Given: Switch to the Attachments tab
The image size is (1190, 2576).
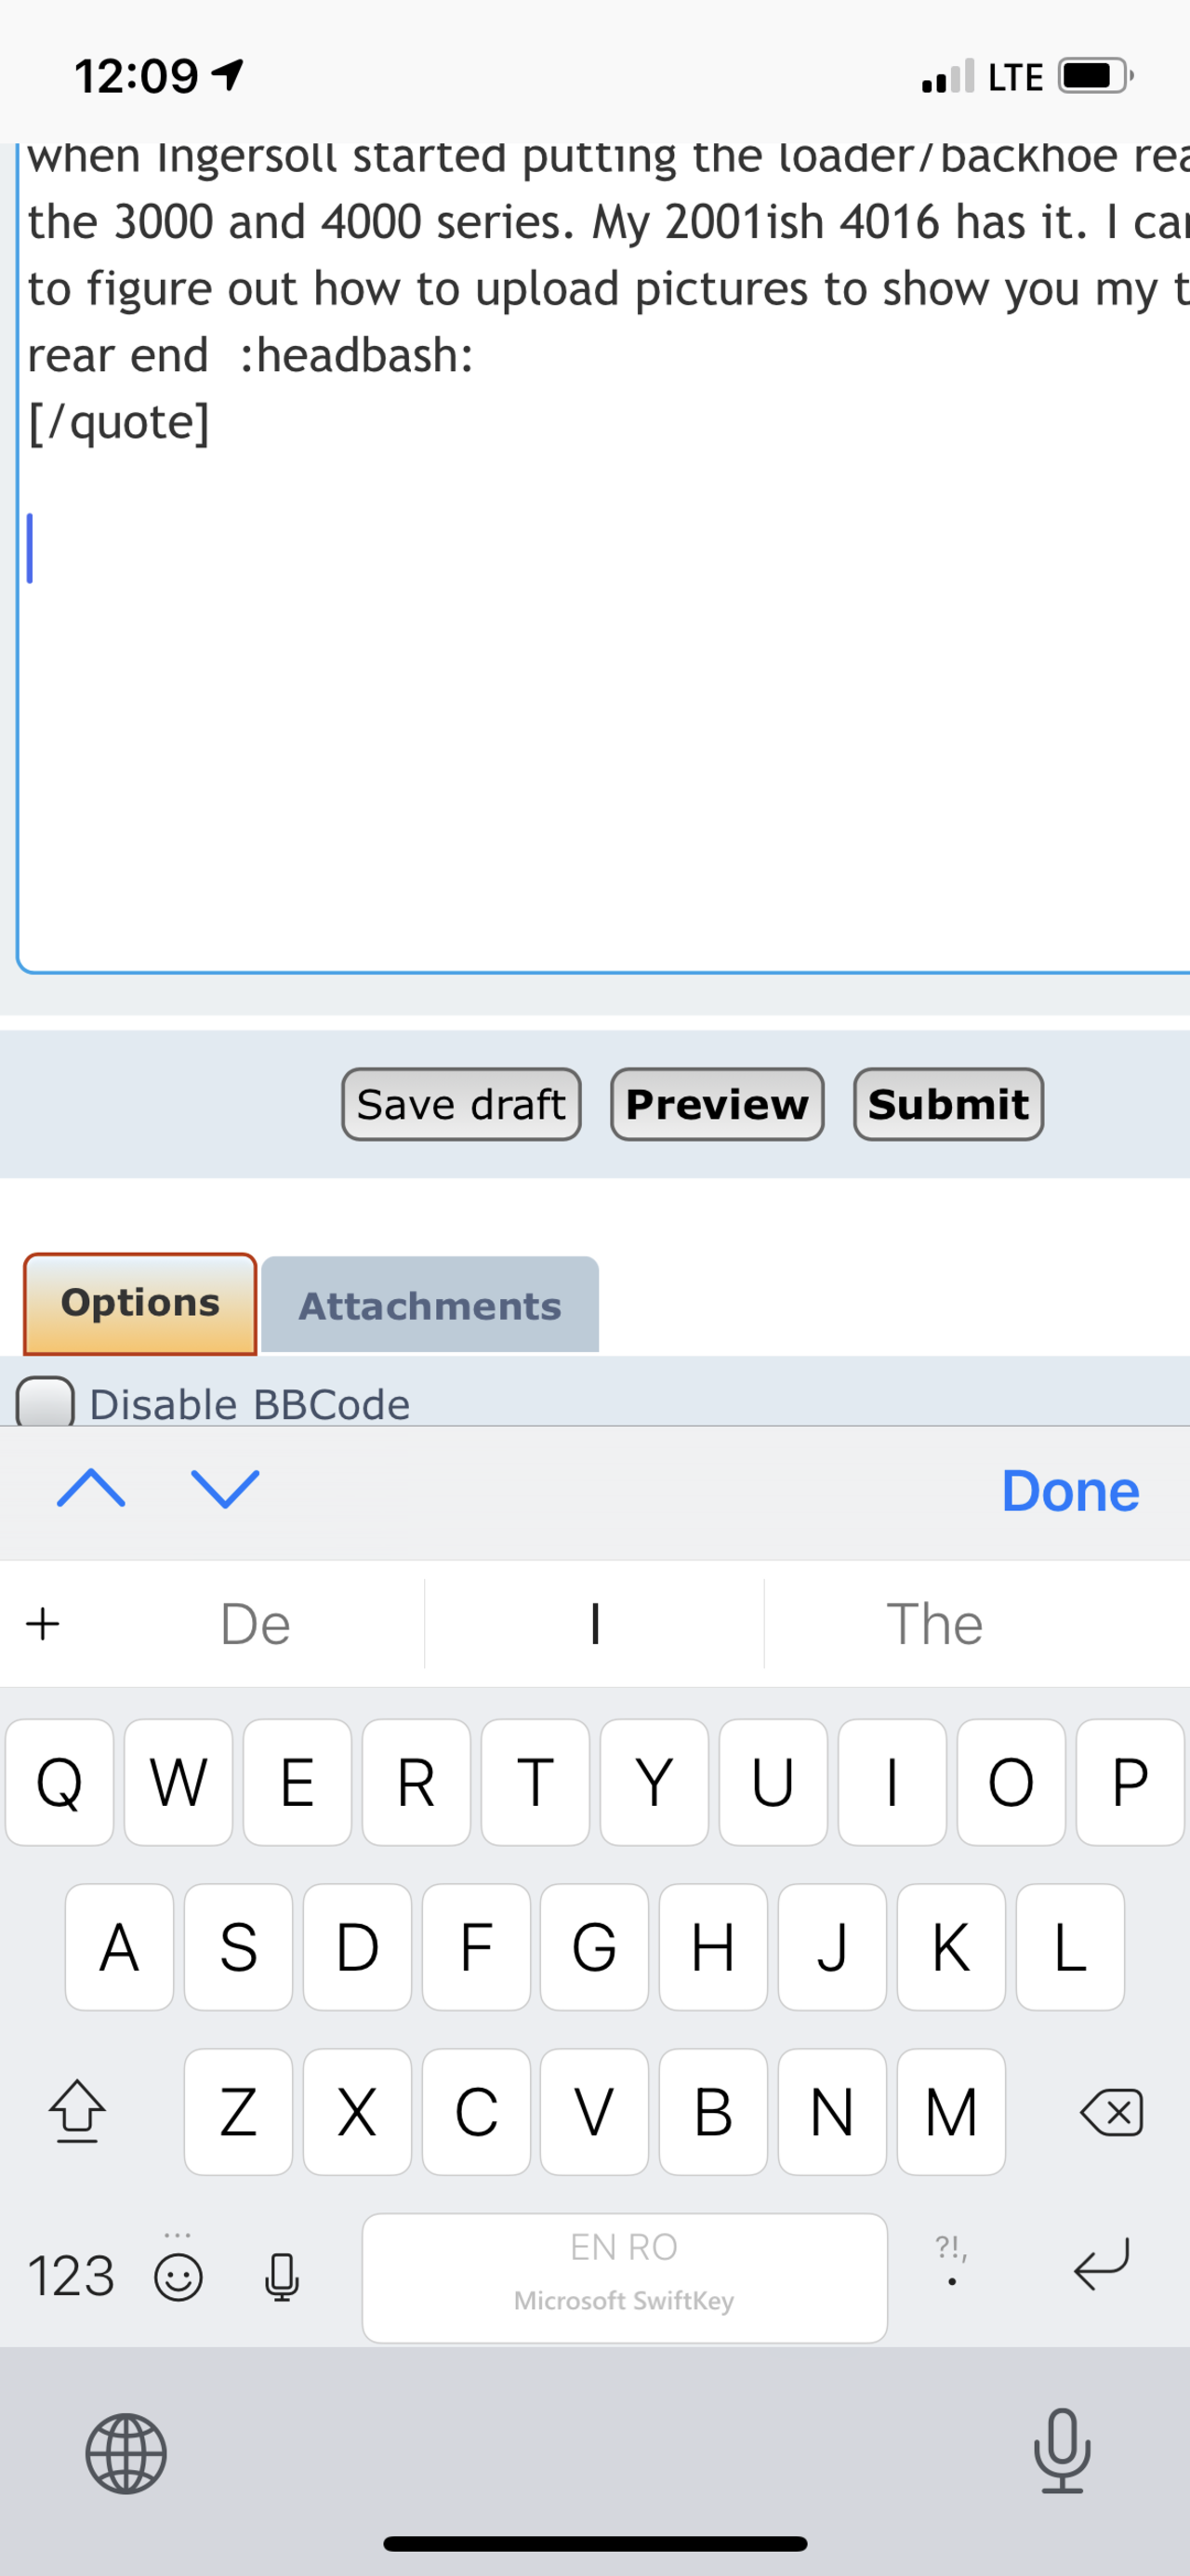Looking at the screenshot, I should pos(430,1305).
